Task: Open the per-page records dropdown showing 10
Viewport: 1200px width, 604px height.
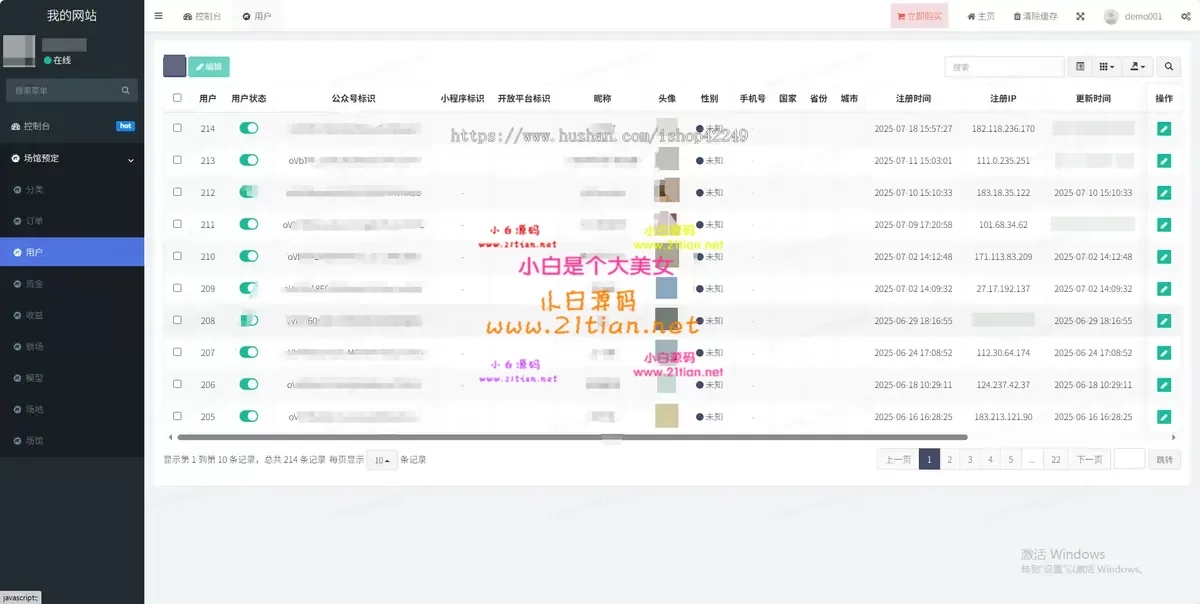Action: [x=380, y=459]
